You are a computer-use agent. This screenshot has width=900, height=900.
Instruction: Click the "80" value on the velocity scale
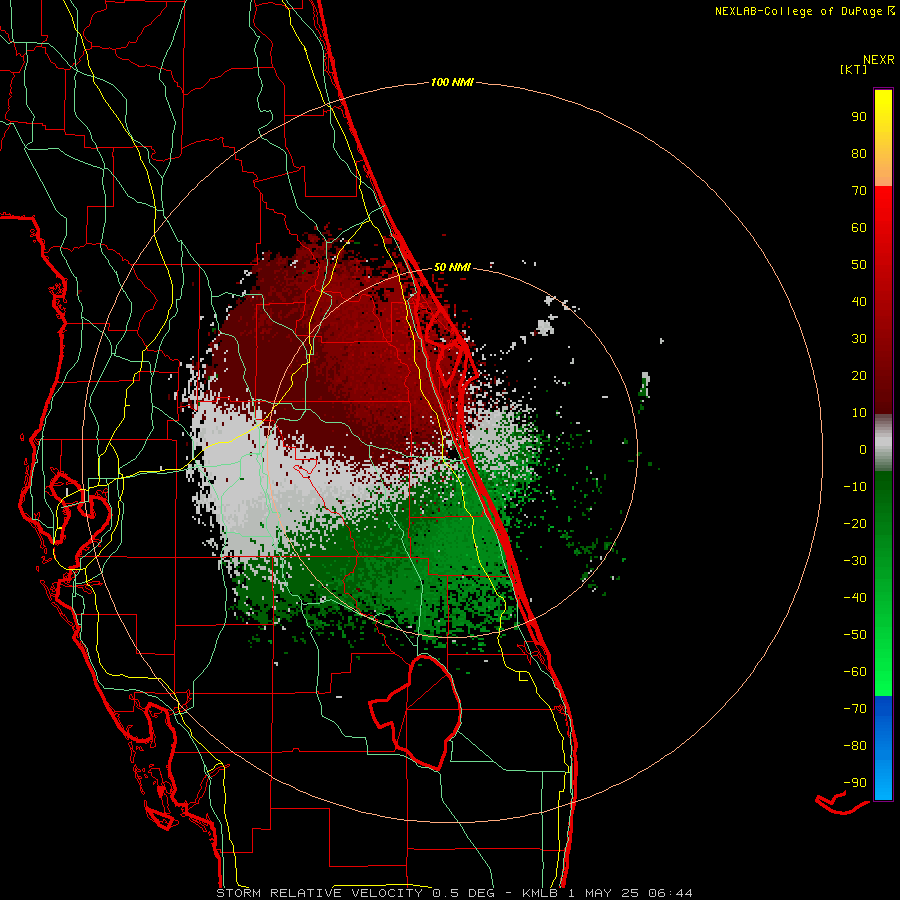859,154
